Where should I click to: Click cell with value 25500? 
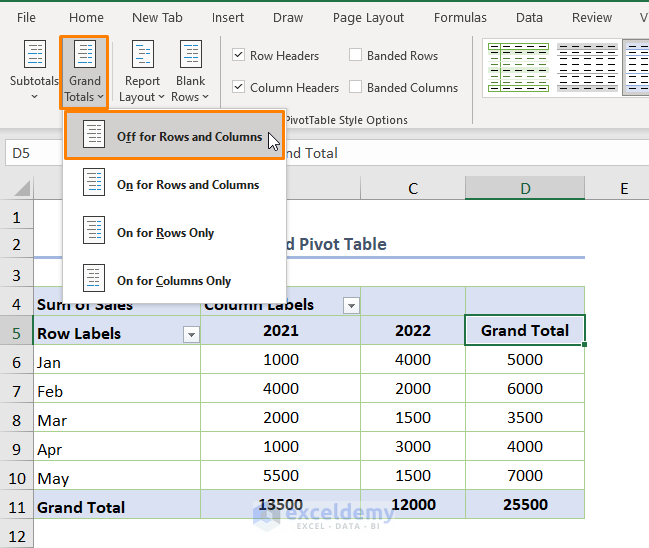point(525,504)
